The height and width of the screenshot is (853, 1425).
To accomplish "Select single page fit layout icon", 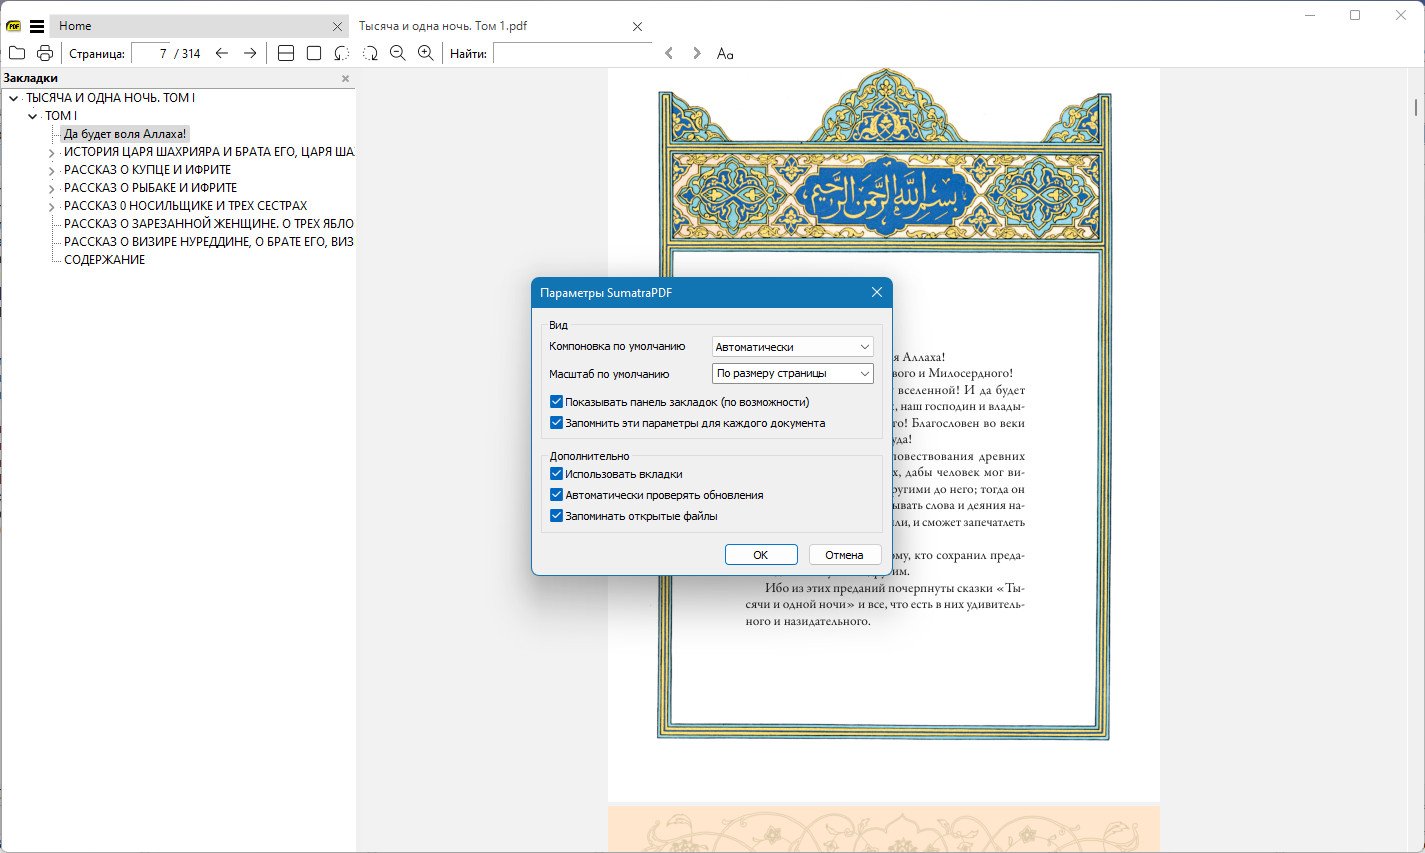I will [x=314, y=53].
